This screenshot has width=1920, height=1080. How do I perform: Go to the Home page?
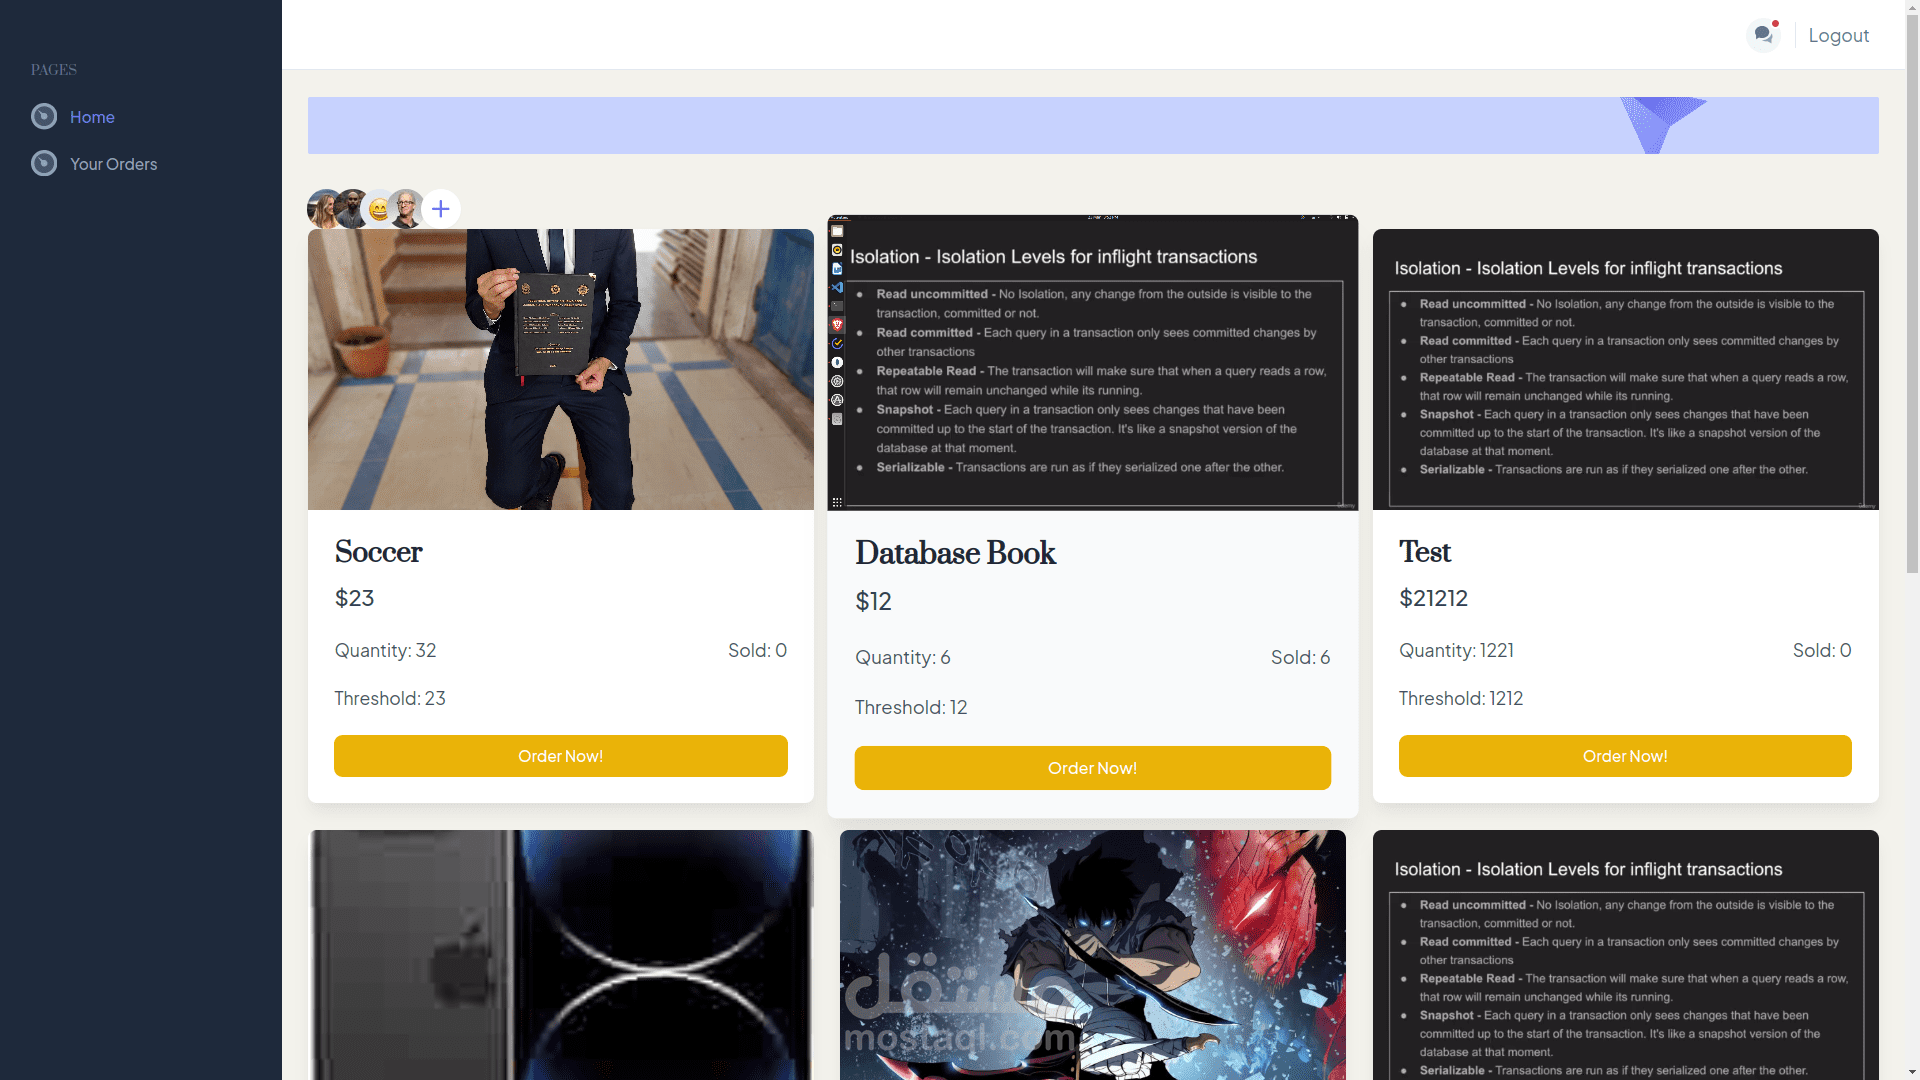tap(92, 117)
